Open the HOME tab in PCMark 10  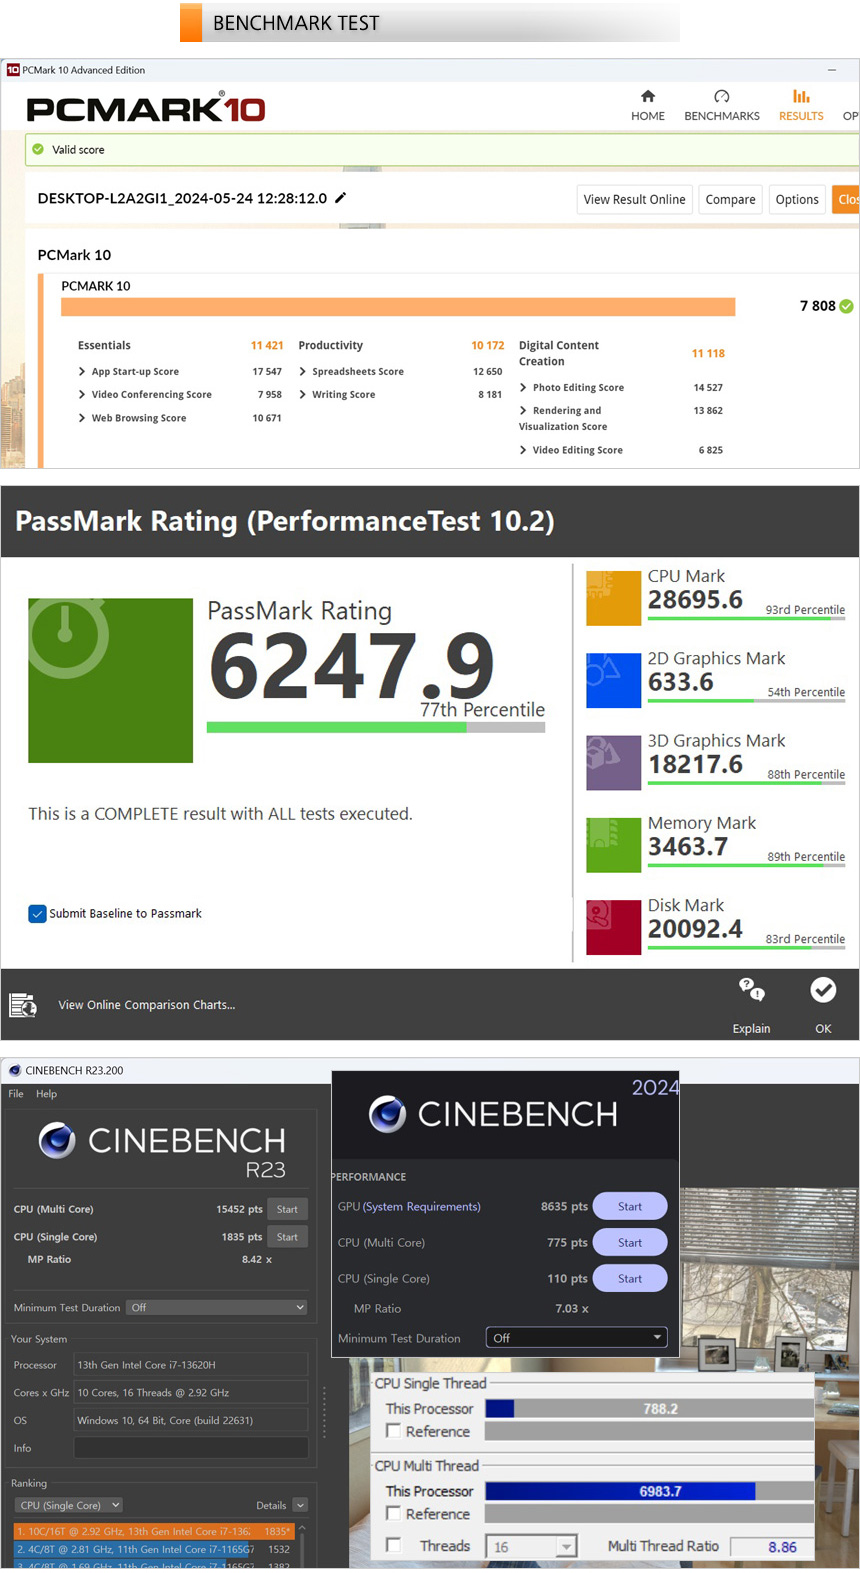[x=648, y=106]
